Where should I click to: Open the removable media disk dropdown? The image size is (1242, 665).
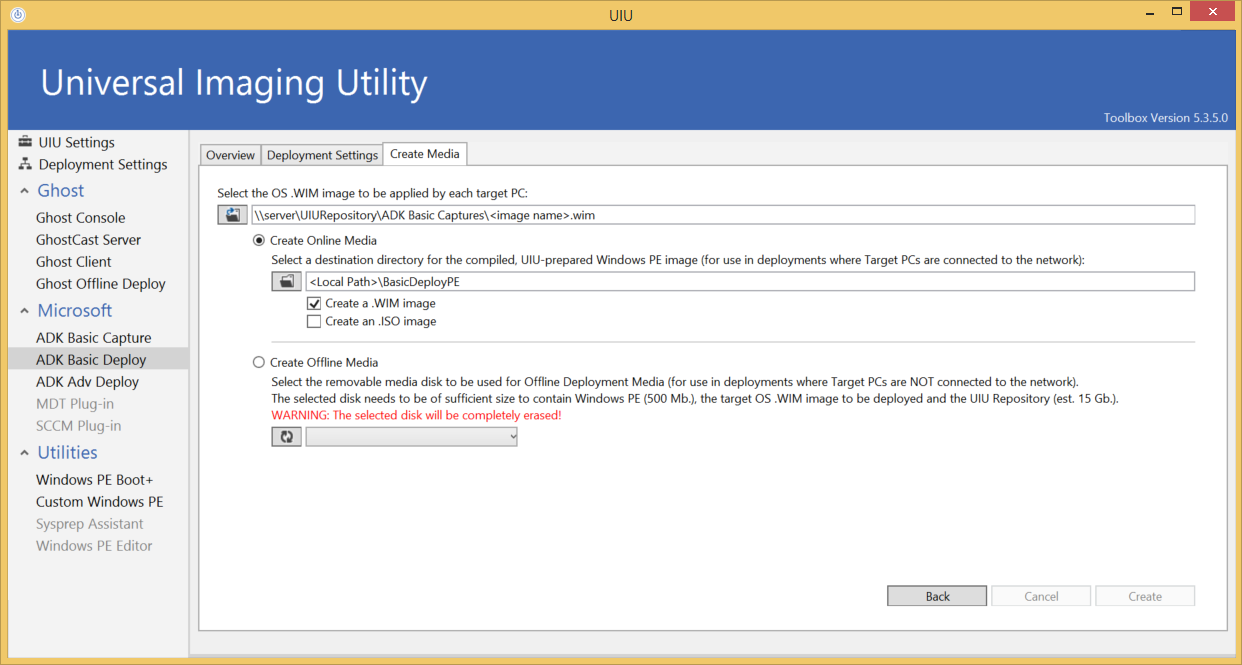pos(412,436)
